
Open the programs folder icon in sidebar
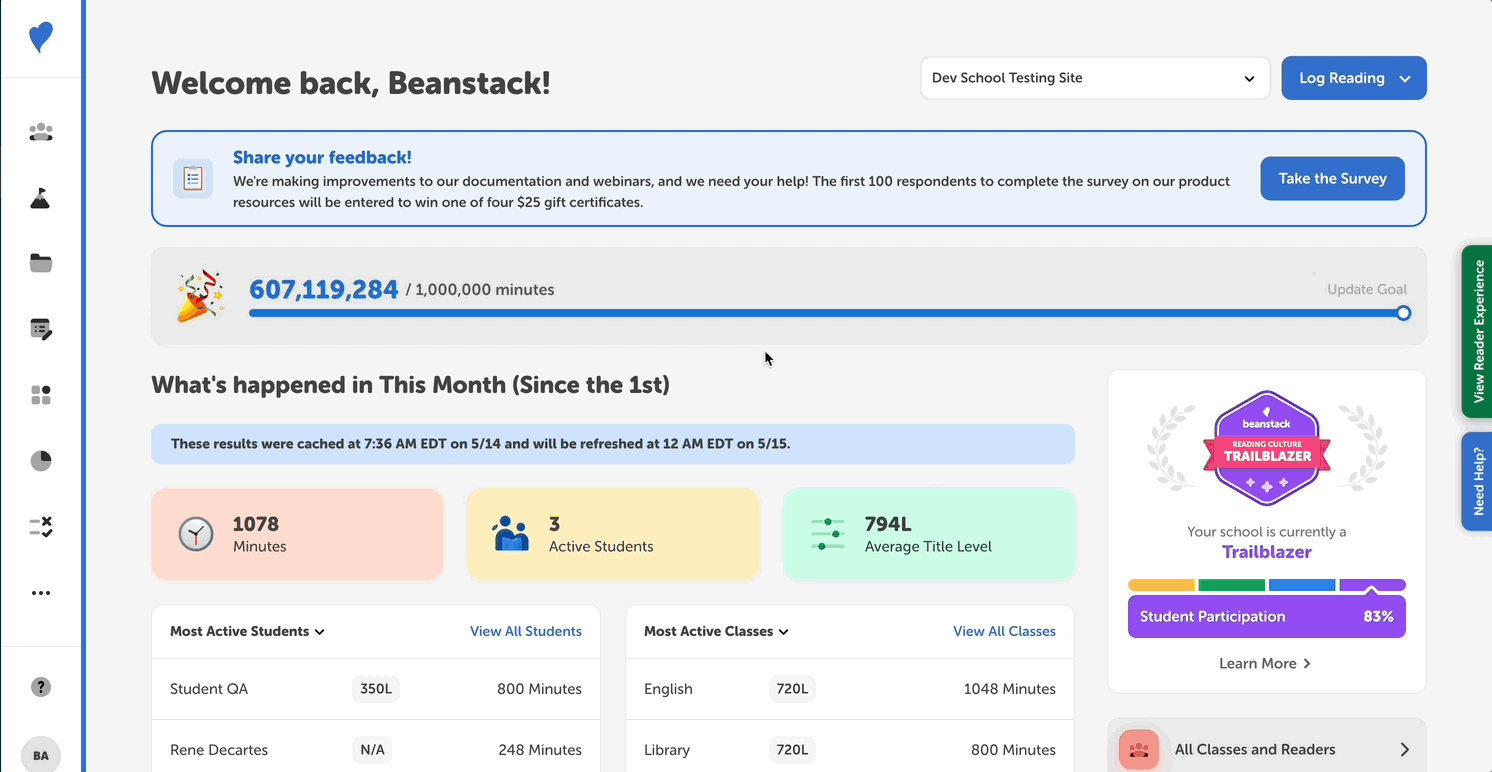click(x=40, y=263)
